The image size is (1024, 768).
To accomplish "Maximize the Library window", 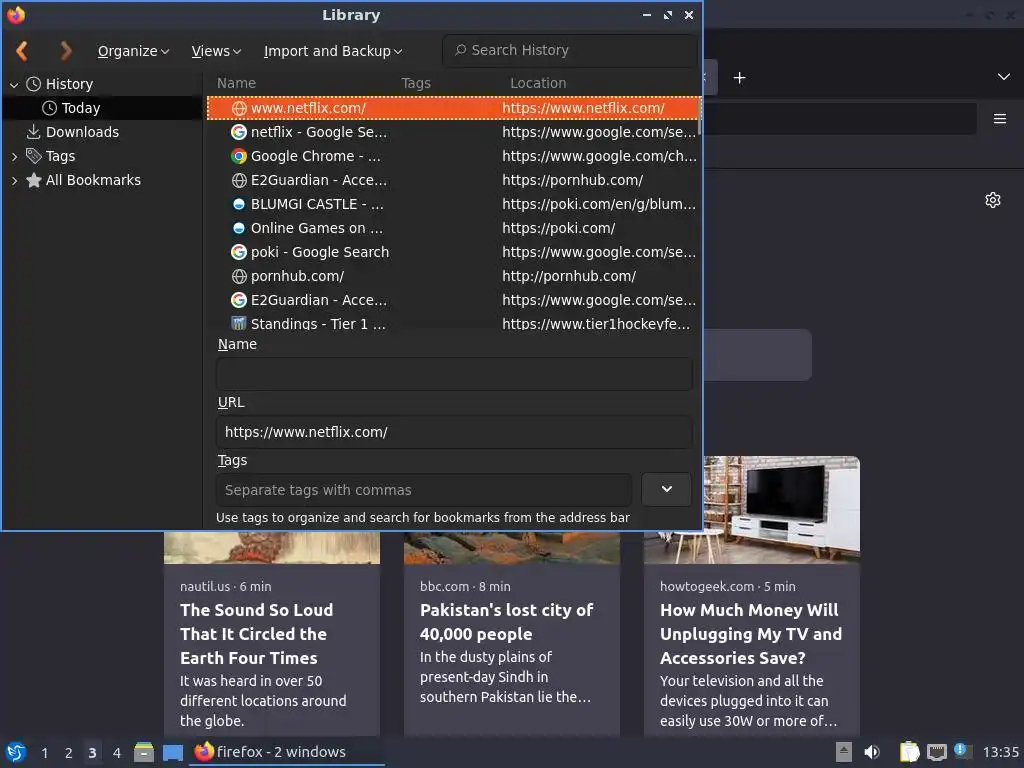I will [x=667, y=15].
